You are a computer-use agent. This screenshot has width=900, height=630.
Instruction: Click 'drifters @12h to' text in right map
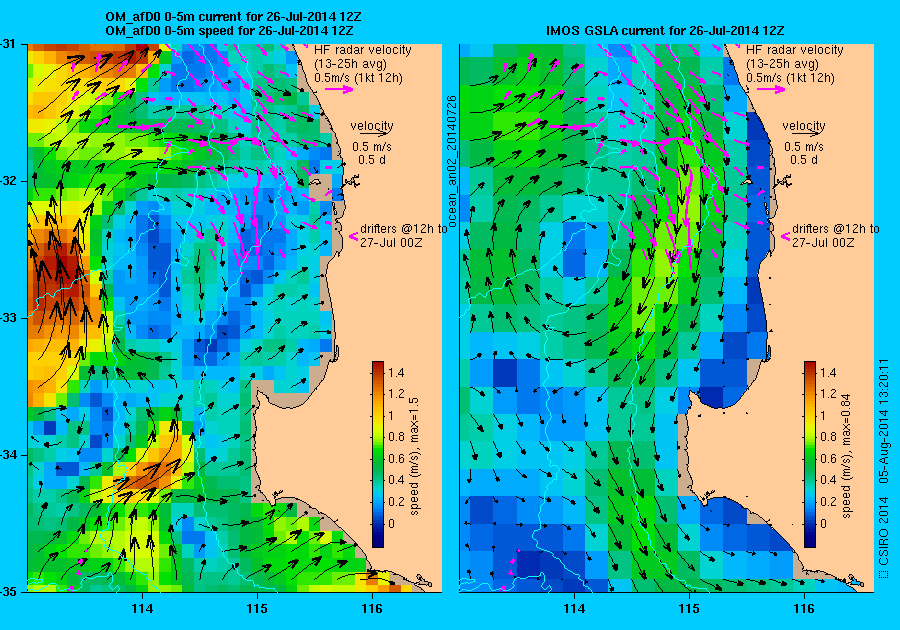pos(836,228)
